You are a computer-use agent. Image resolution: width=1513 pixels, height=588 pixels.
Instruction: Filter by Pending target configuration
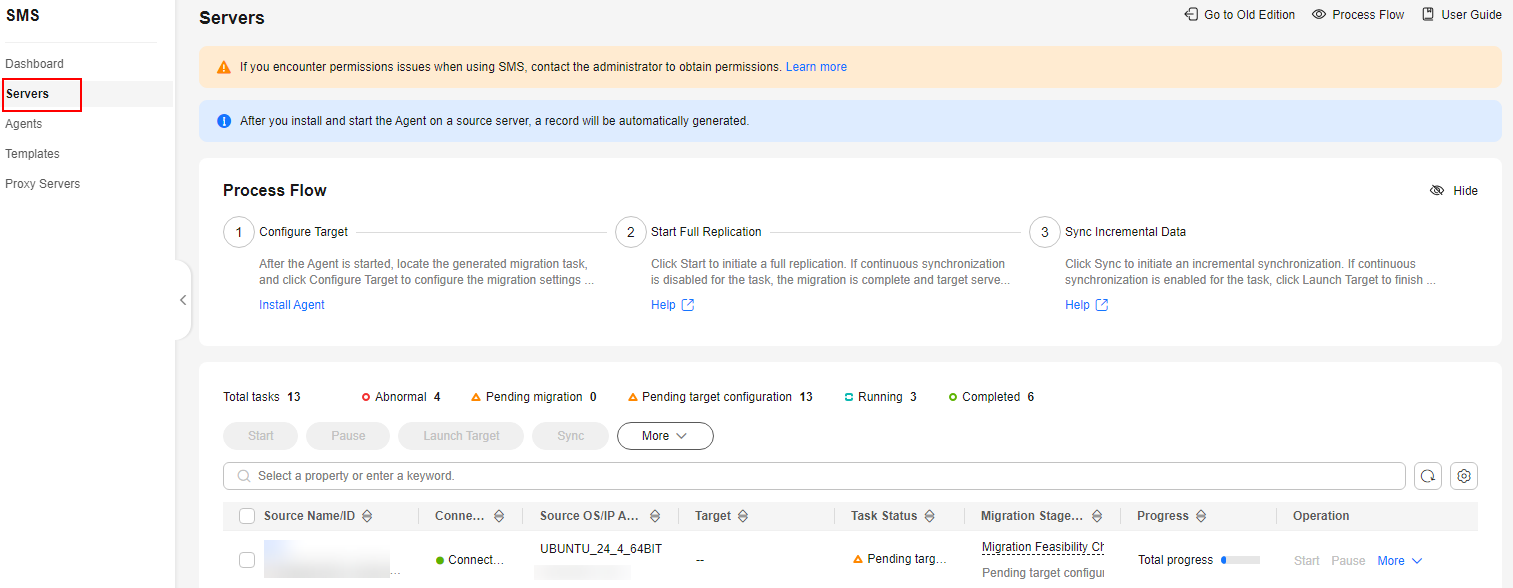720,397
